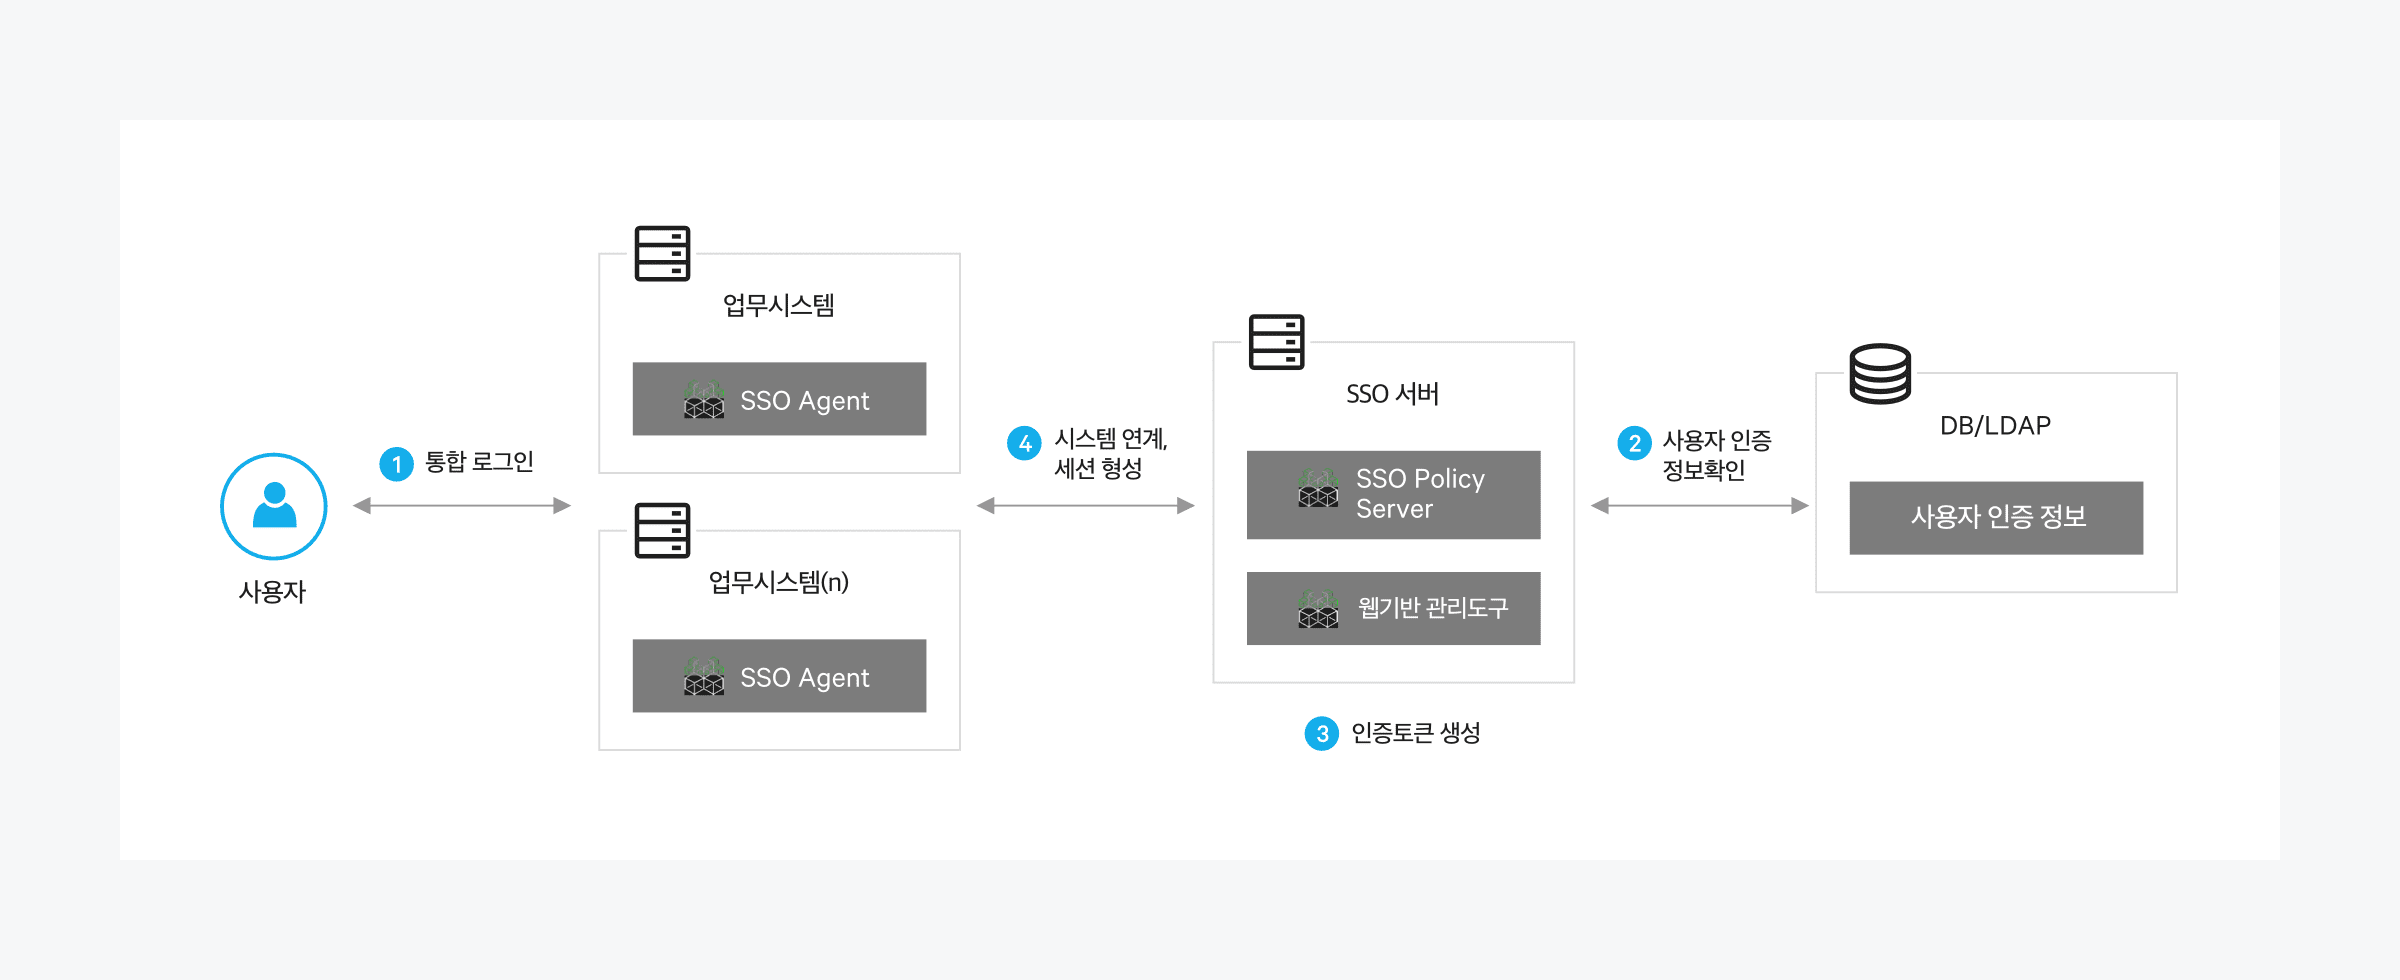Select step 2 badge next to 사용자 인증 정보확인
The image size is (2400, 980).
tap(1634, 443)
